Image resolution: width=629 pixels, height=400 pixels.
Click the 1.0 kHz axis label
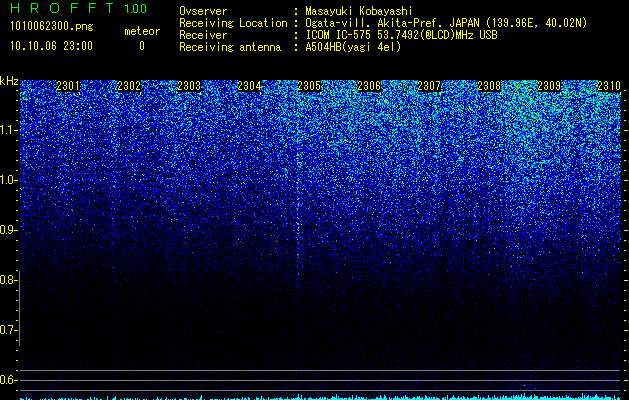8,181
